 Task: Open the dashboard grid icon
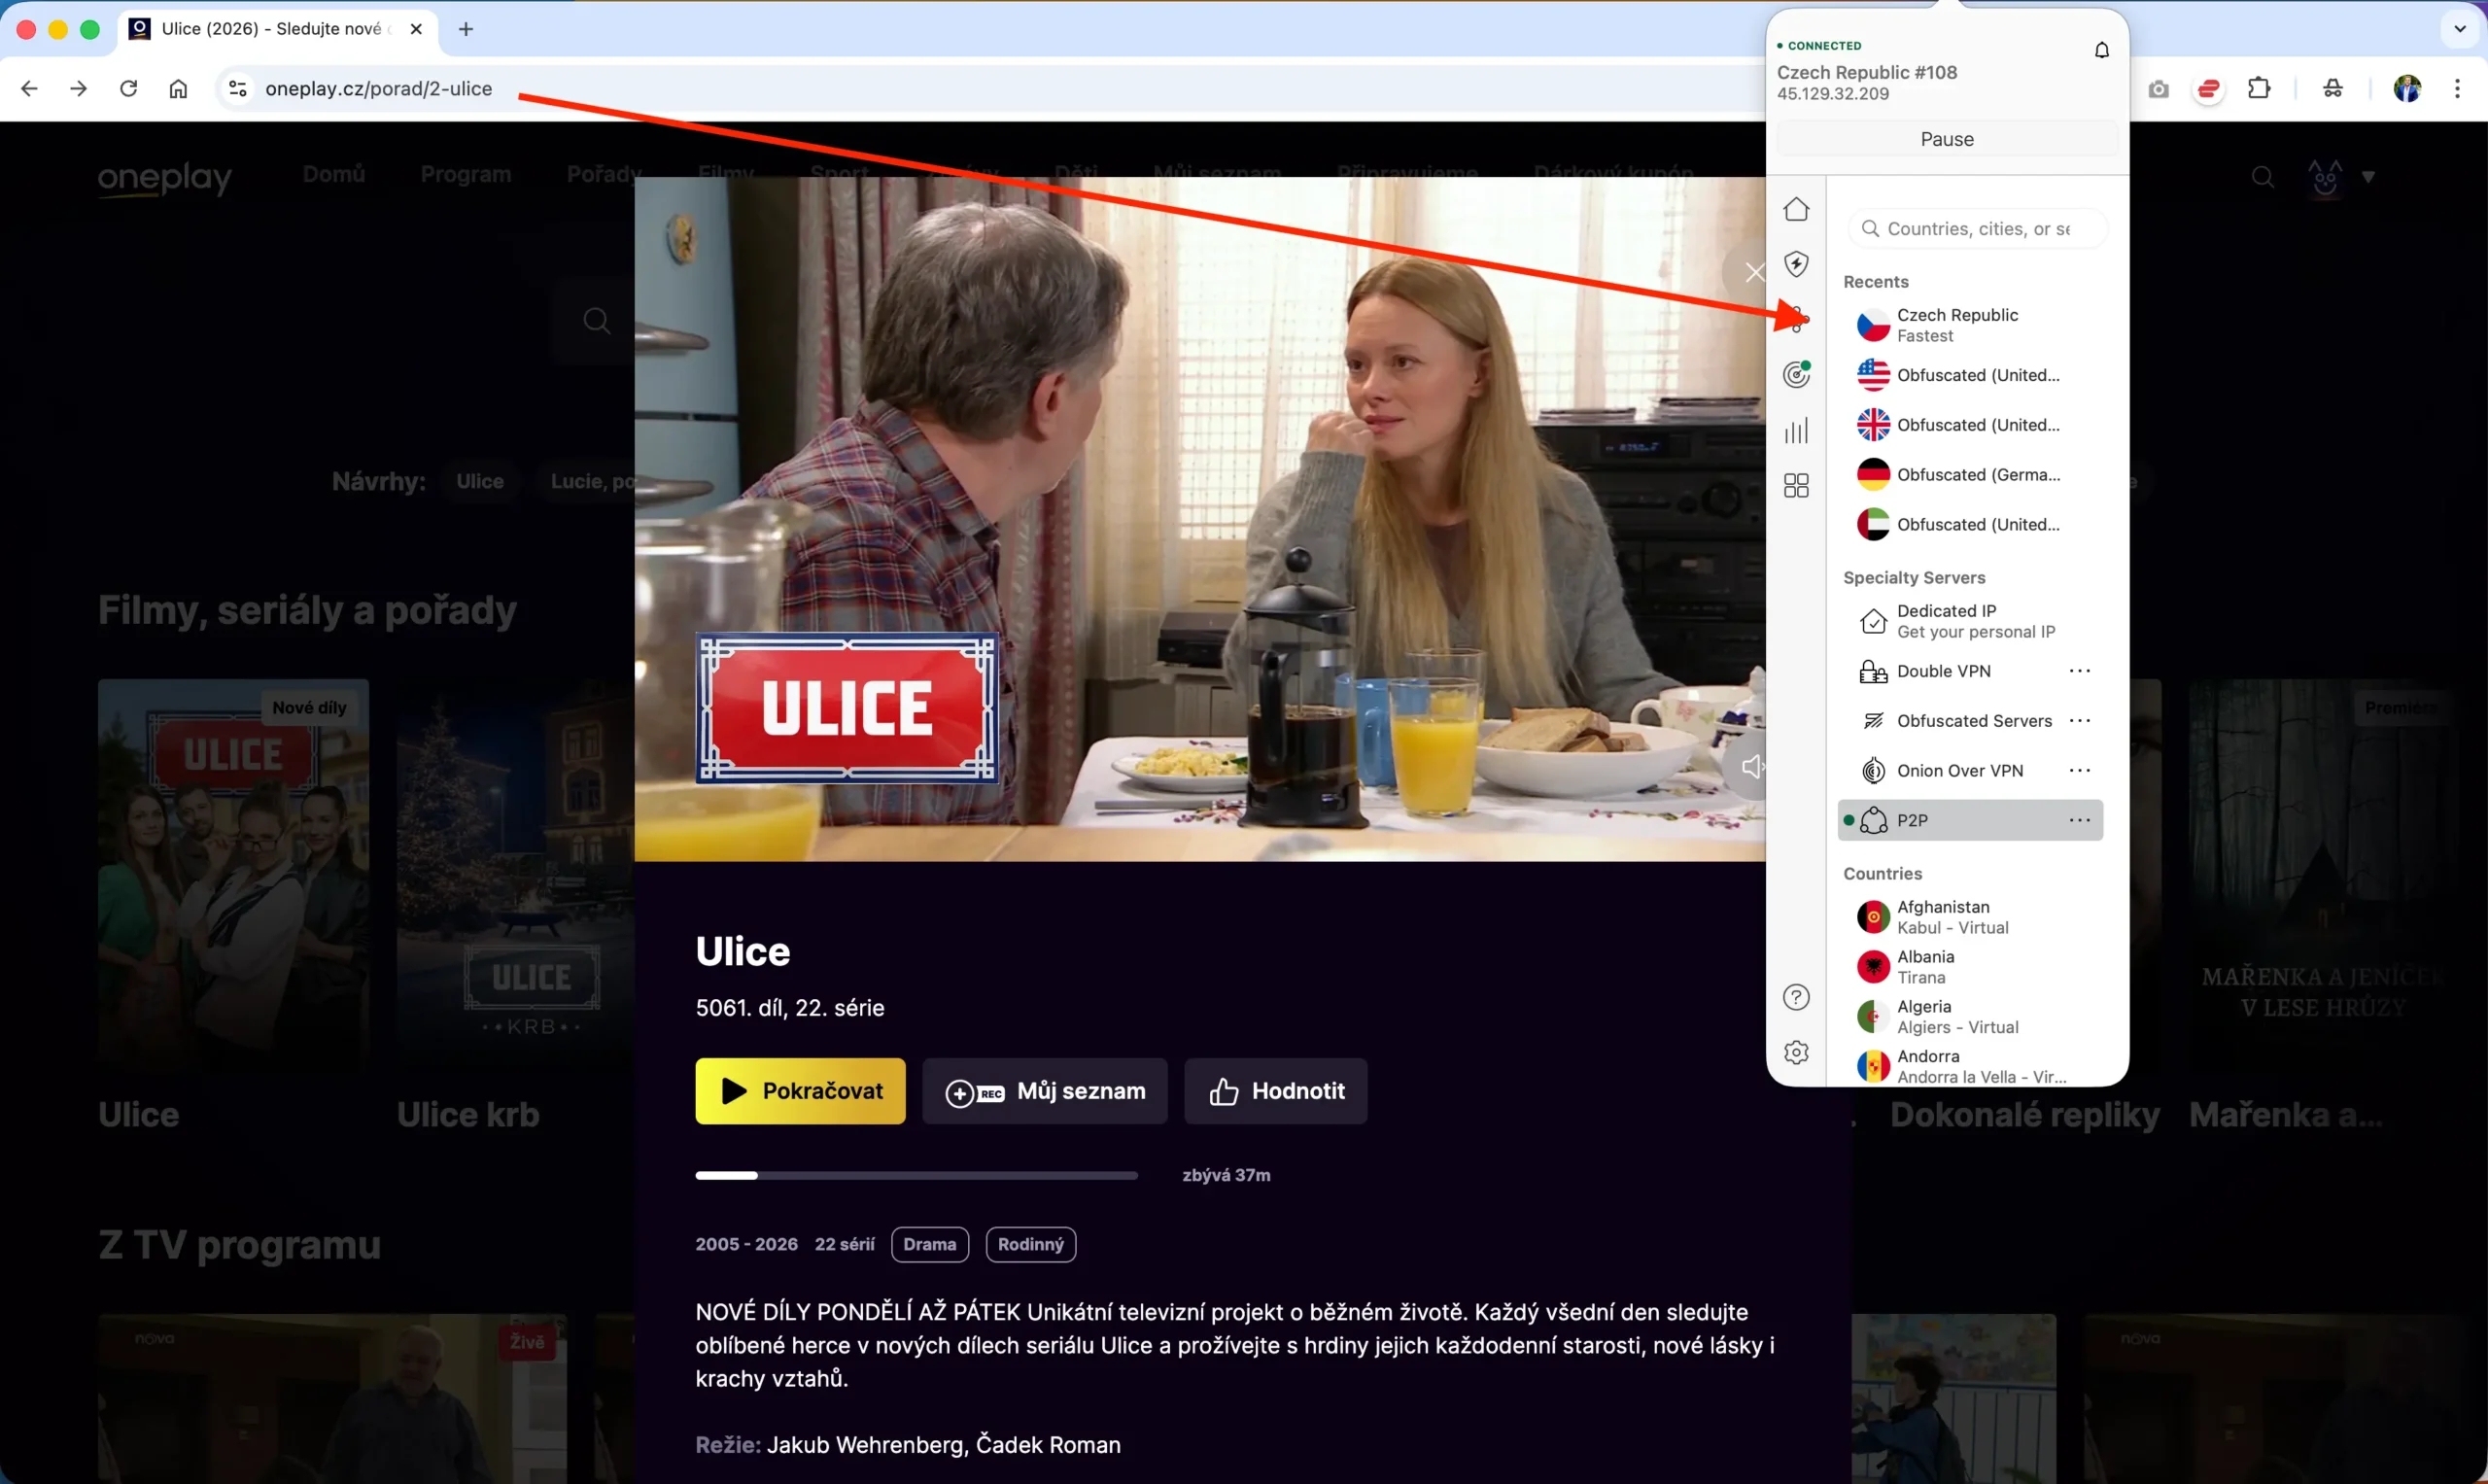(x=1796, y=485)
